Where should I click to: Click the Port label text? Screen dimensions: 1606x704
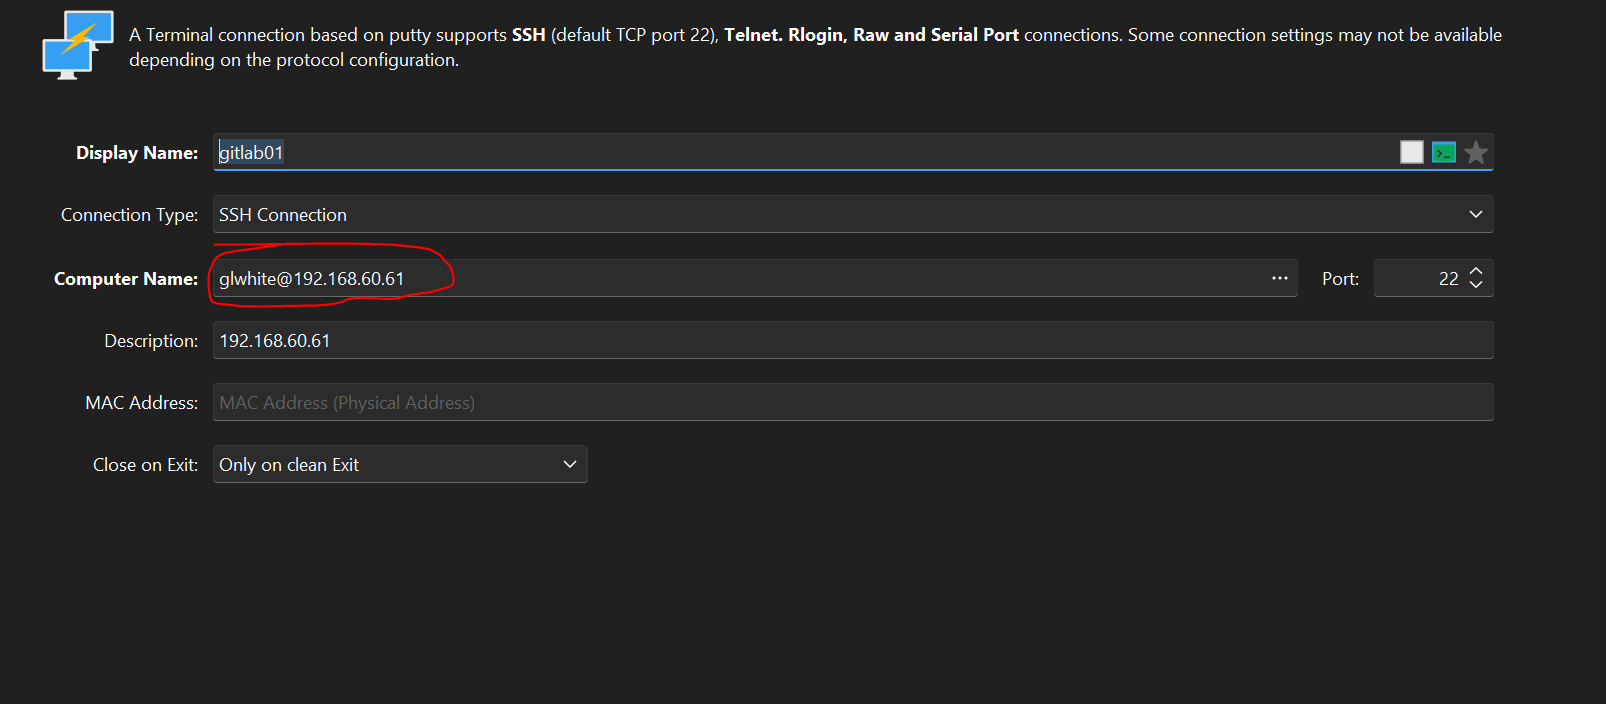coord(1340,279)
